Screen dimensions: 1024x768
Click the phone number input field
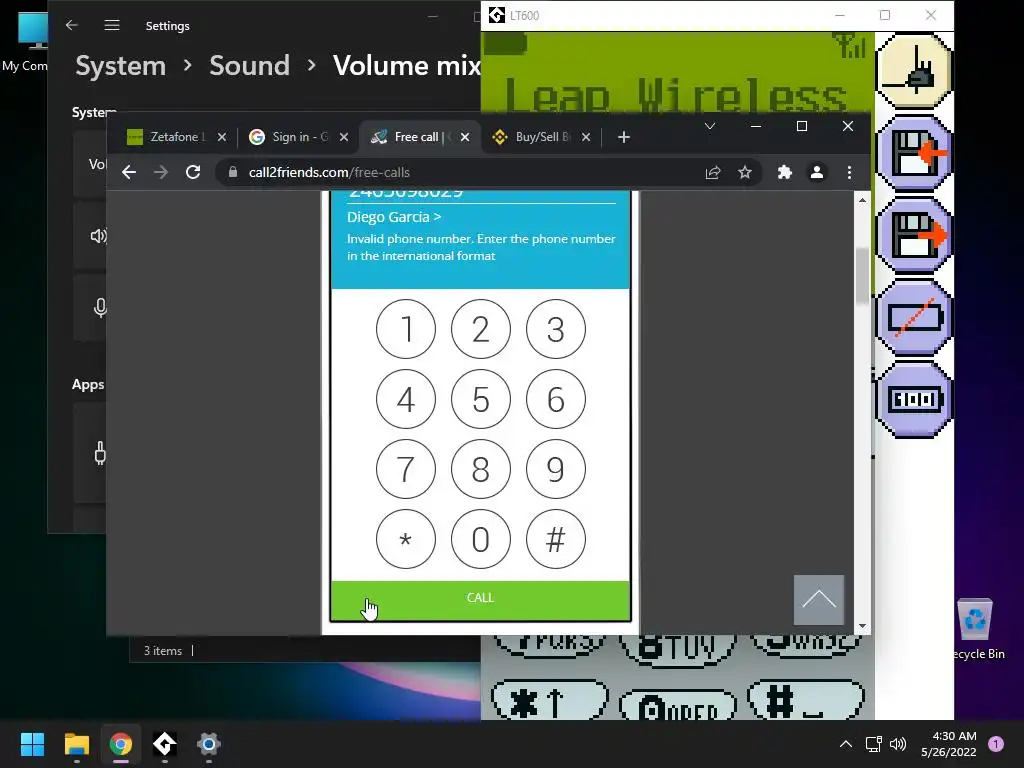pyautogui.click(x=481, y=196)
